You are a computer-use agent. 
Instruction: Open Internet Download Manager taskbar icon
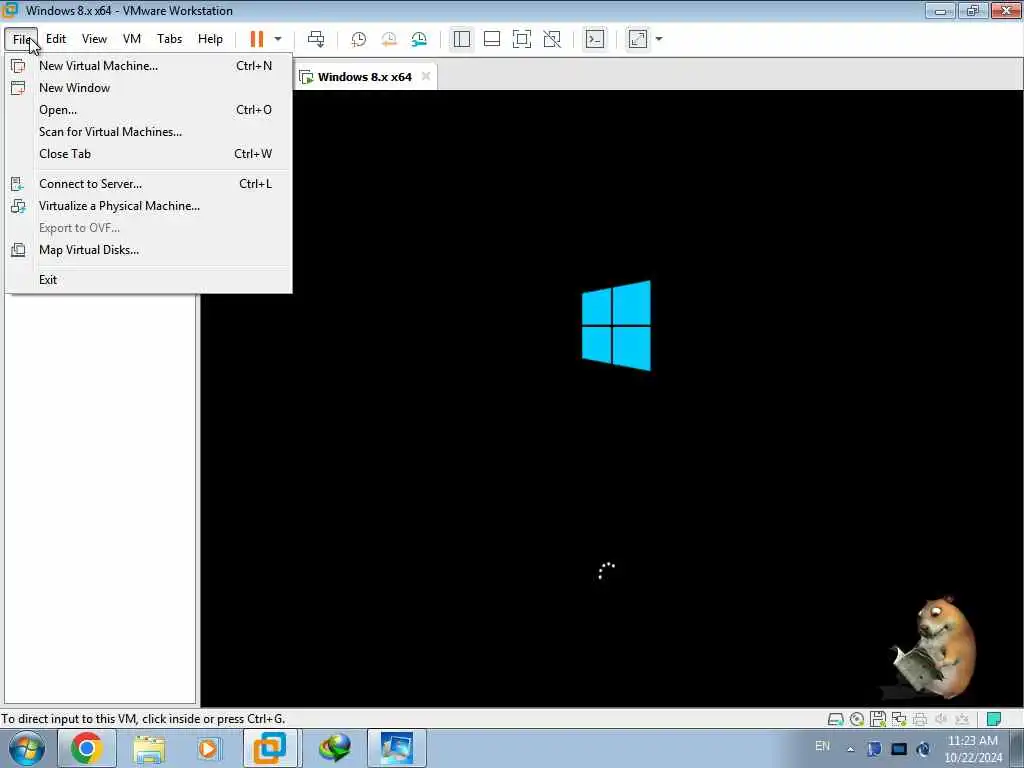pos(334,748)
